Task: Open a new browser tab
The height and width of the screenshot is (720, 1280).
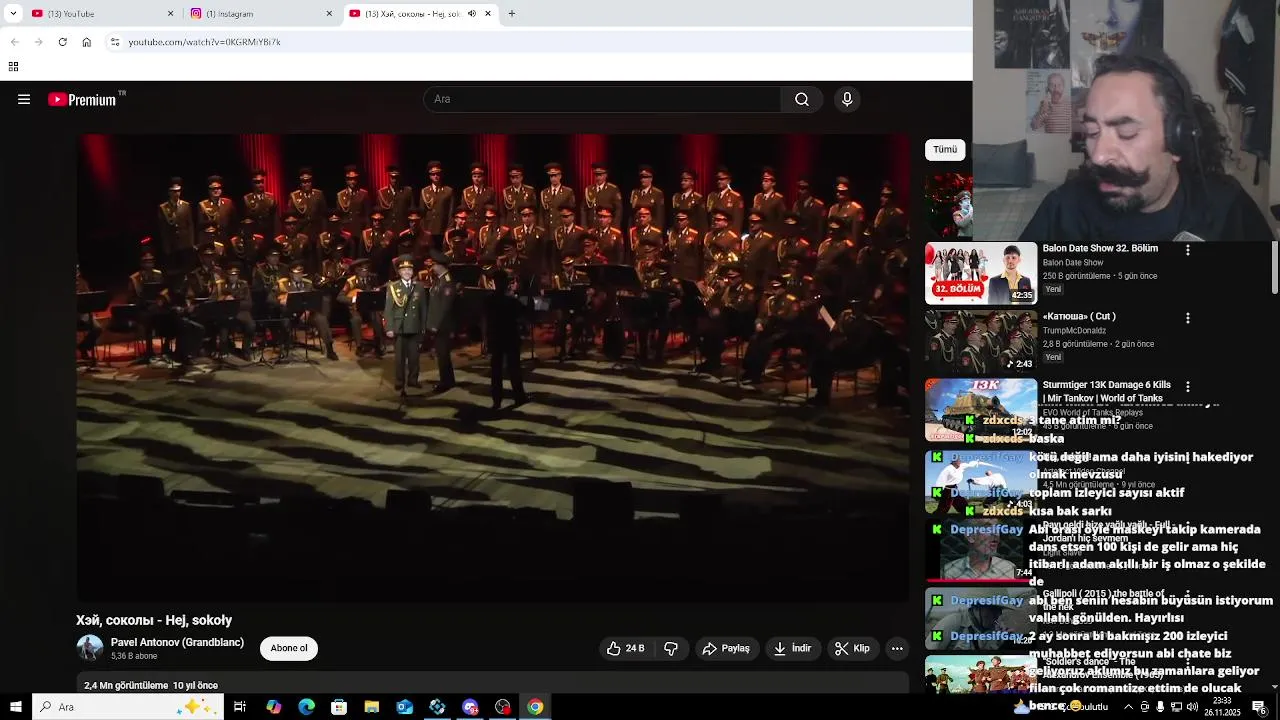Action: pyautogui.click(x=511, y=14)
